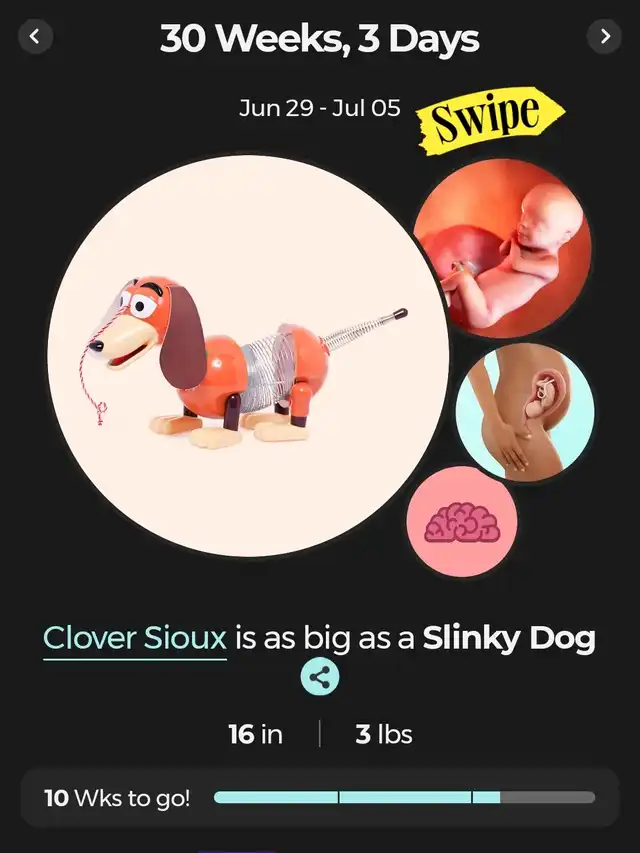The height and width of the screenshot is (853, 640).
Task: Tap the Slinky Dog size comparison picture
Action: click(x=248, y=356)
